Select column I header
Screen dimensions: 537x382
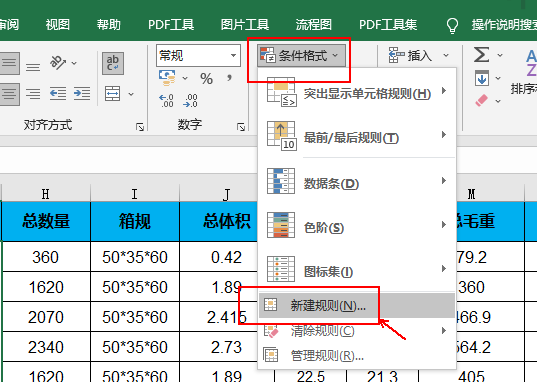coord(135,194)
